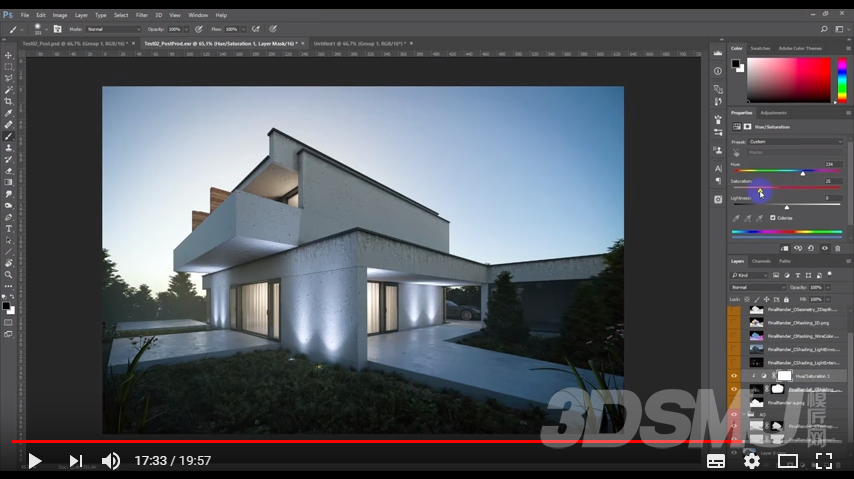The height and width of the screenshot is (479, 854).
Task: Open the Window menu
Action: 198,15
